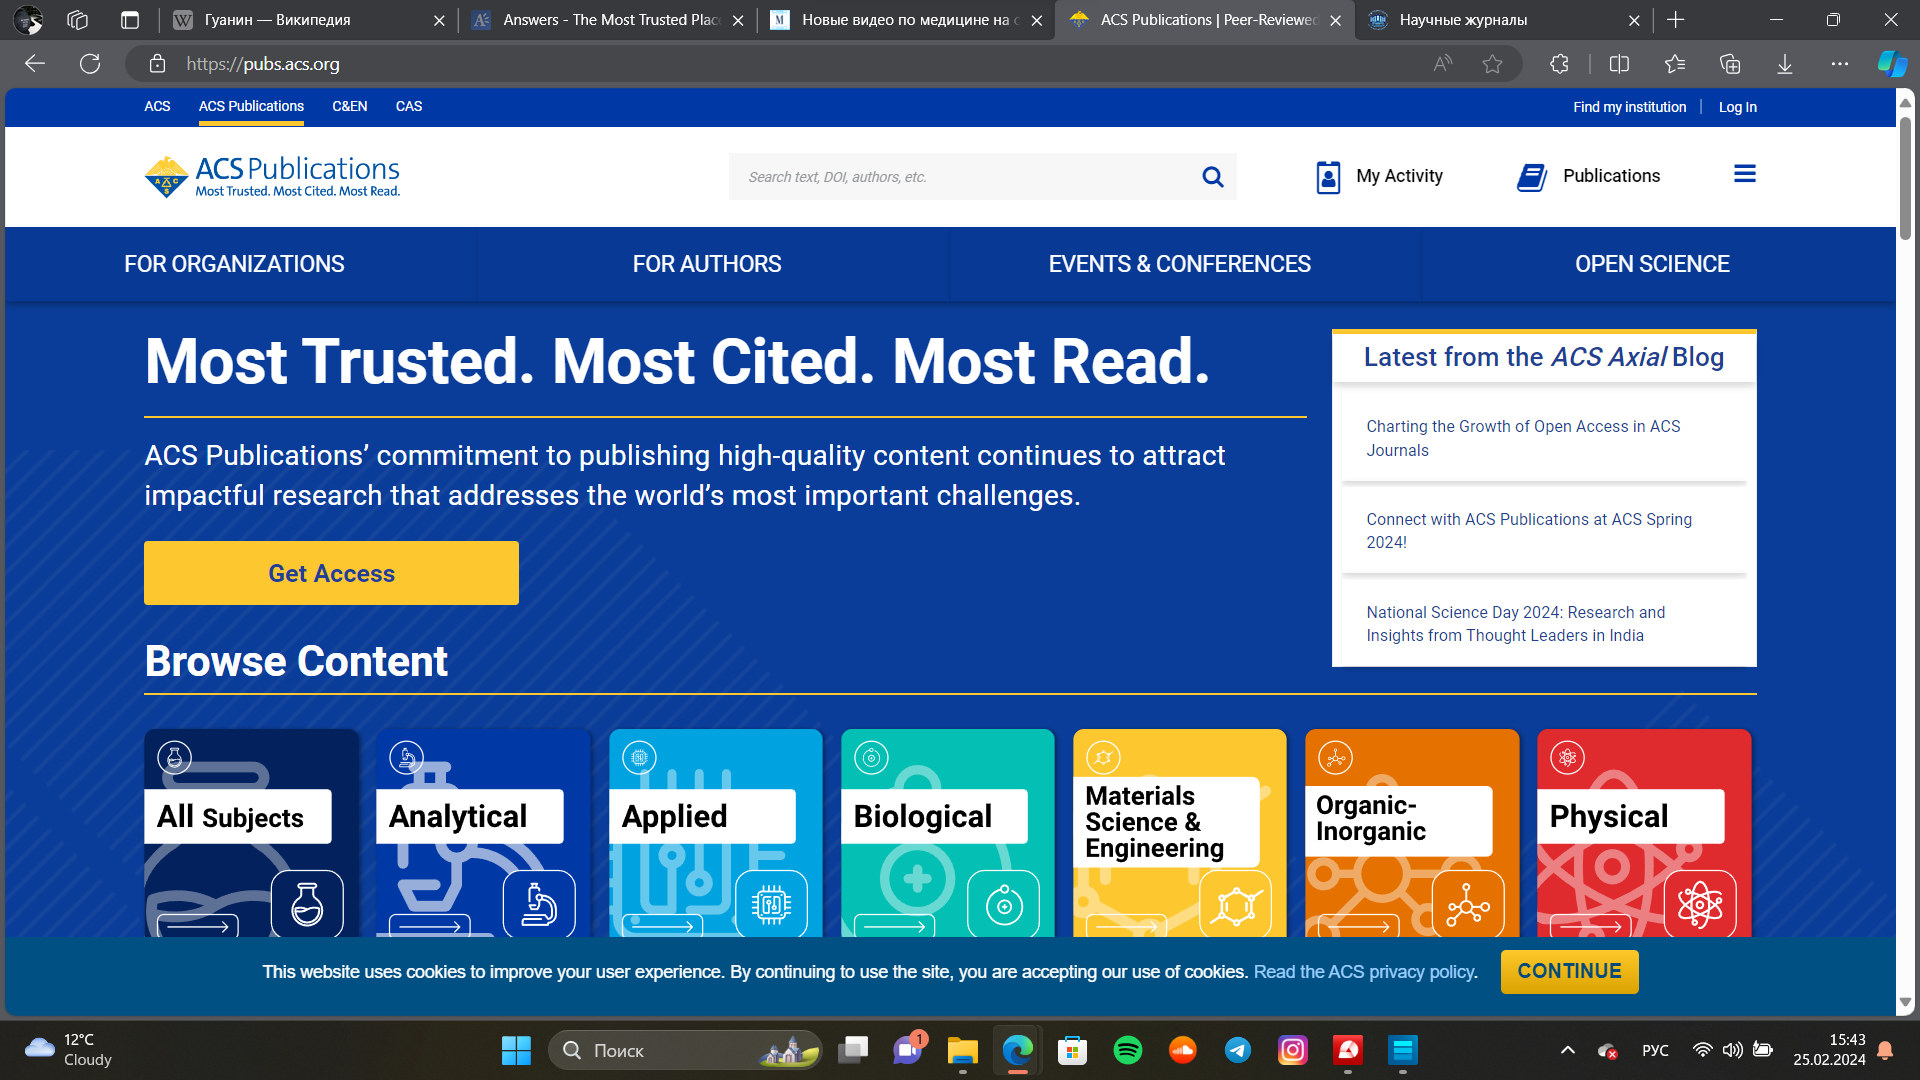1920x1080 pixels.
Task: Click the Windows taskbar search box
Action: click(x=685, y=1050)
